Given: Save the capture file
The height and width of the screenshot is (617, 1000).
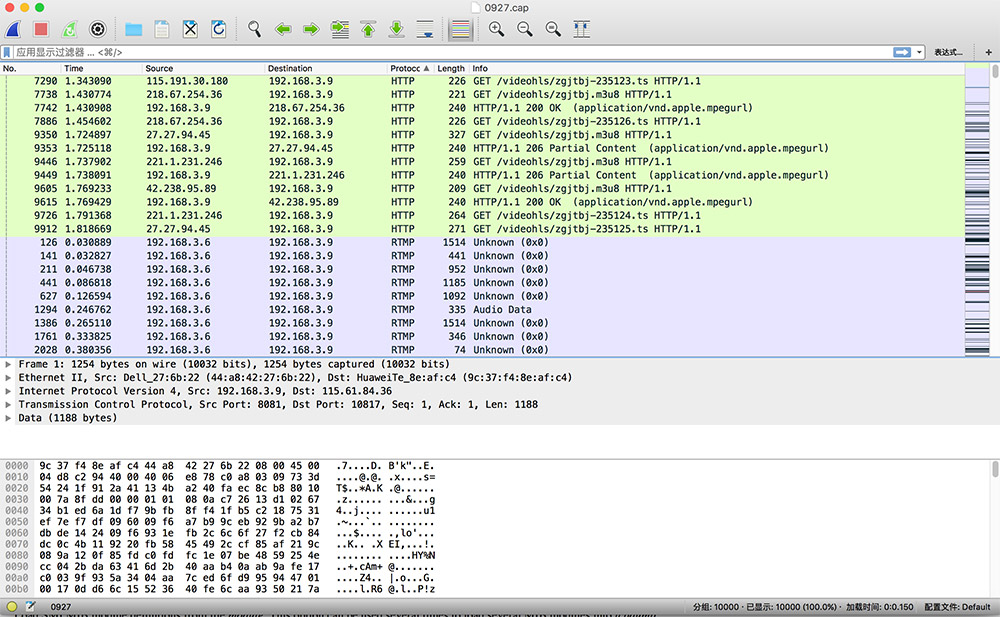Looking at the screenshot, I should point(162,29).
